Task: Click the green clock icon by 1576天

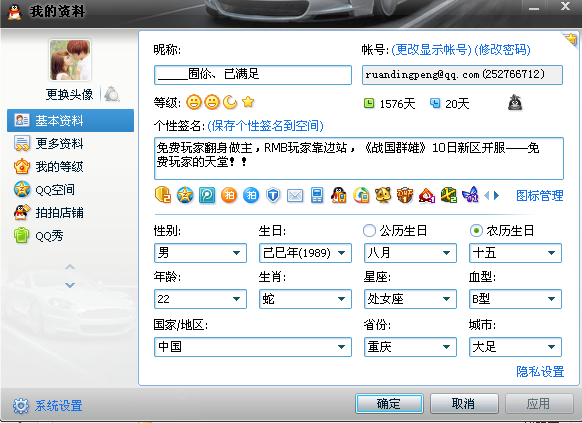Action: click(369, 103)
